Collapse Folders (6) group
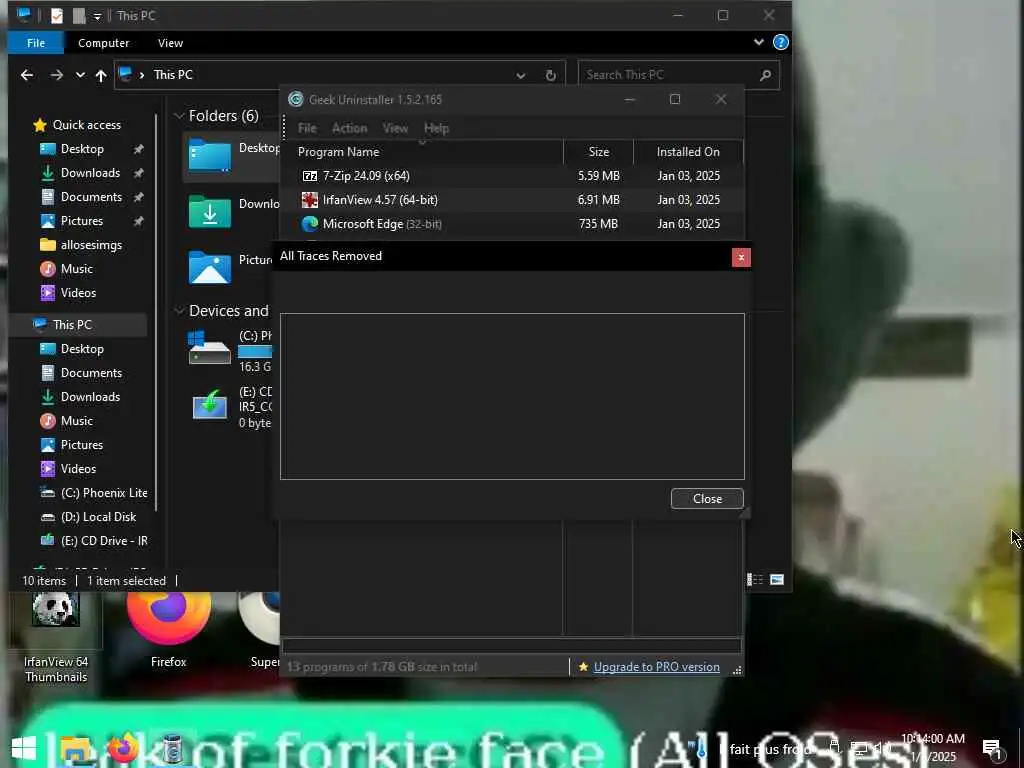The height and width of the screenshot is (768, 1024). (x=179, y=116)
